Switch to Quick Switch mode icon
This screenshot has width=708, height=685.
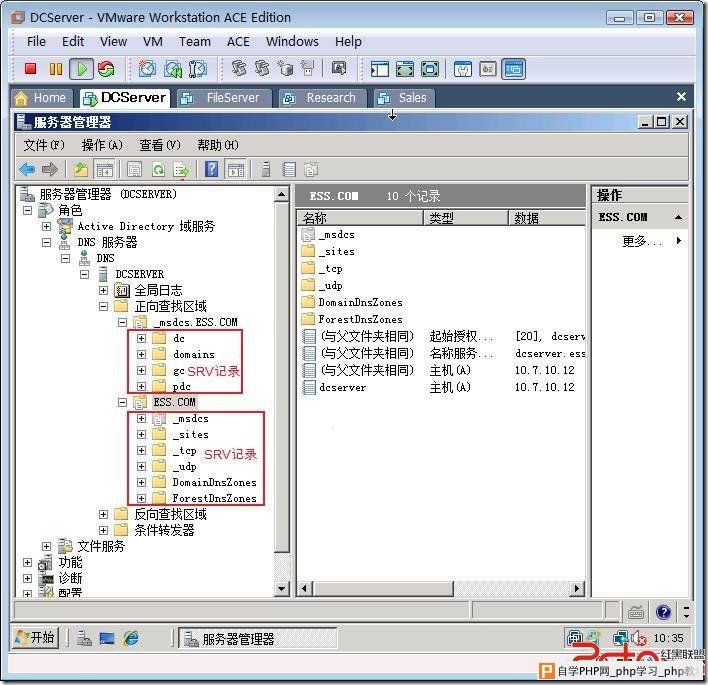click(x=405, y=69)
